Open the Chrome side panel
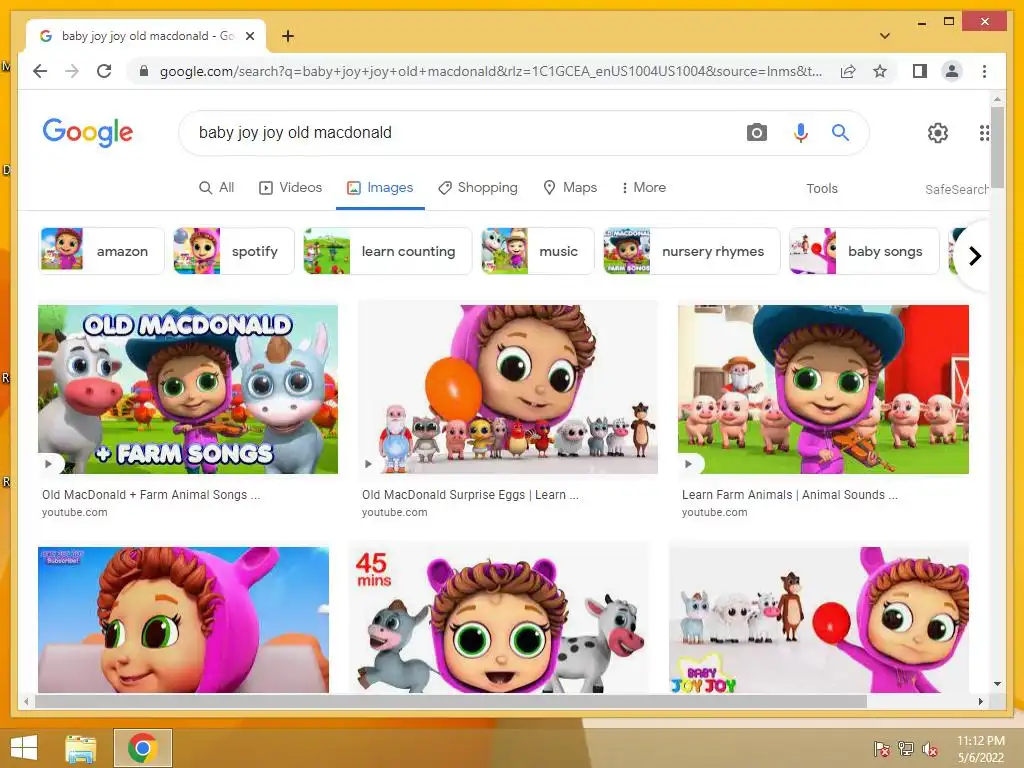 (x=920, y=71)
